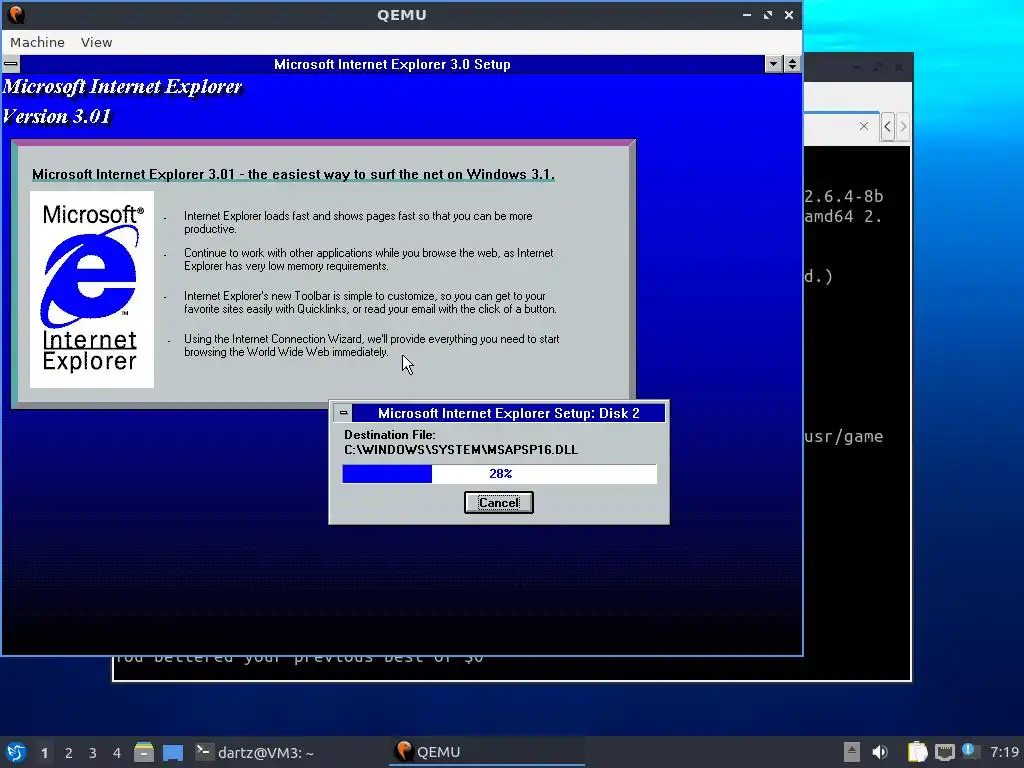Open the volume control tray icon

point(880,752)
